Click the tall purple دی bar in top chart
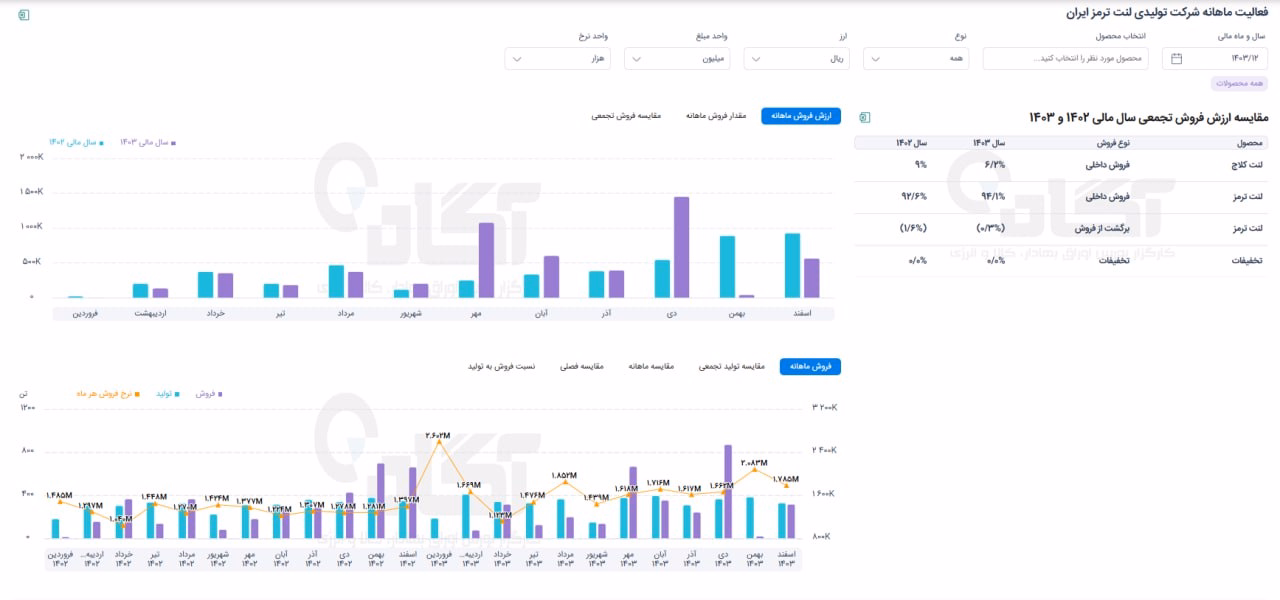 point(681,247)
